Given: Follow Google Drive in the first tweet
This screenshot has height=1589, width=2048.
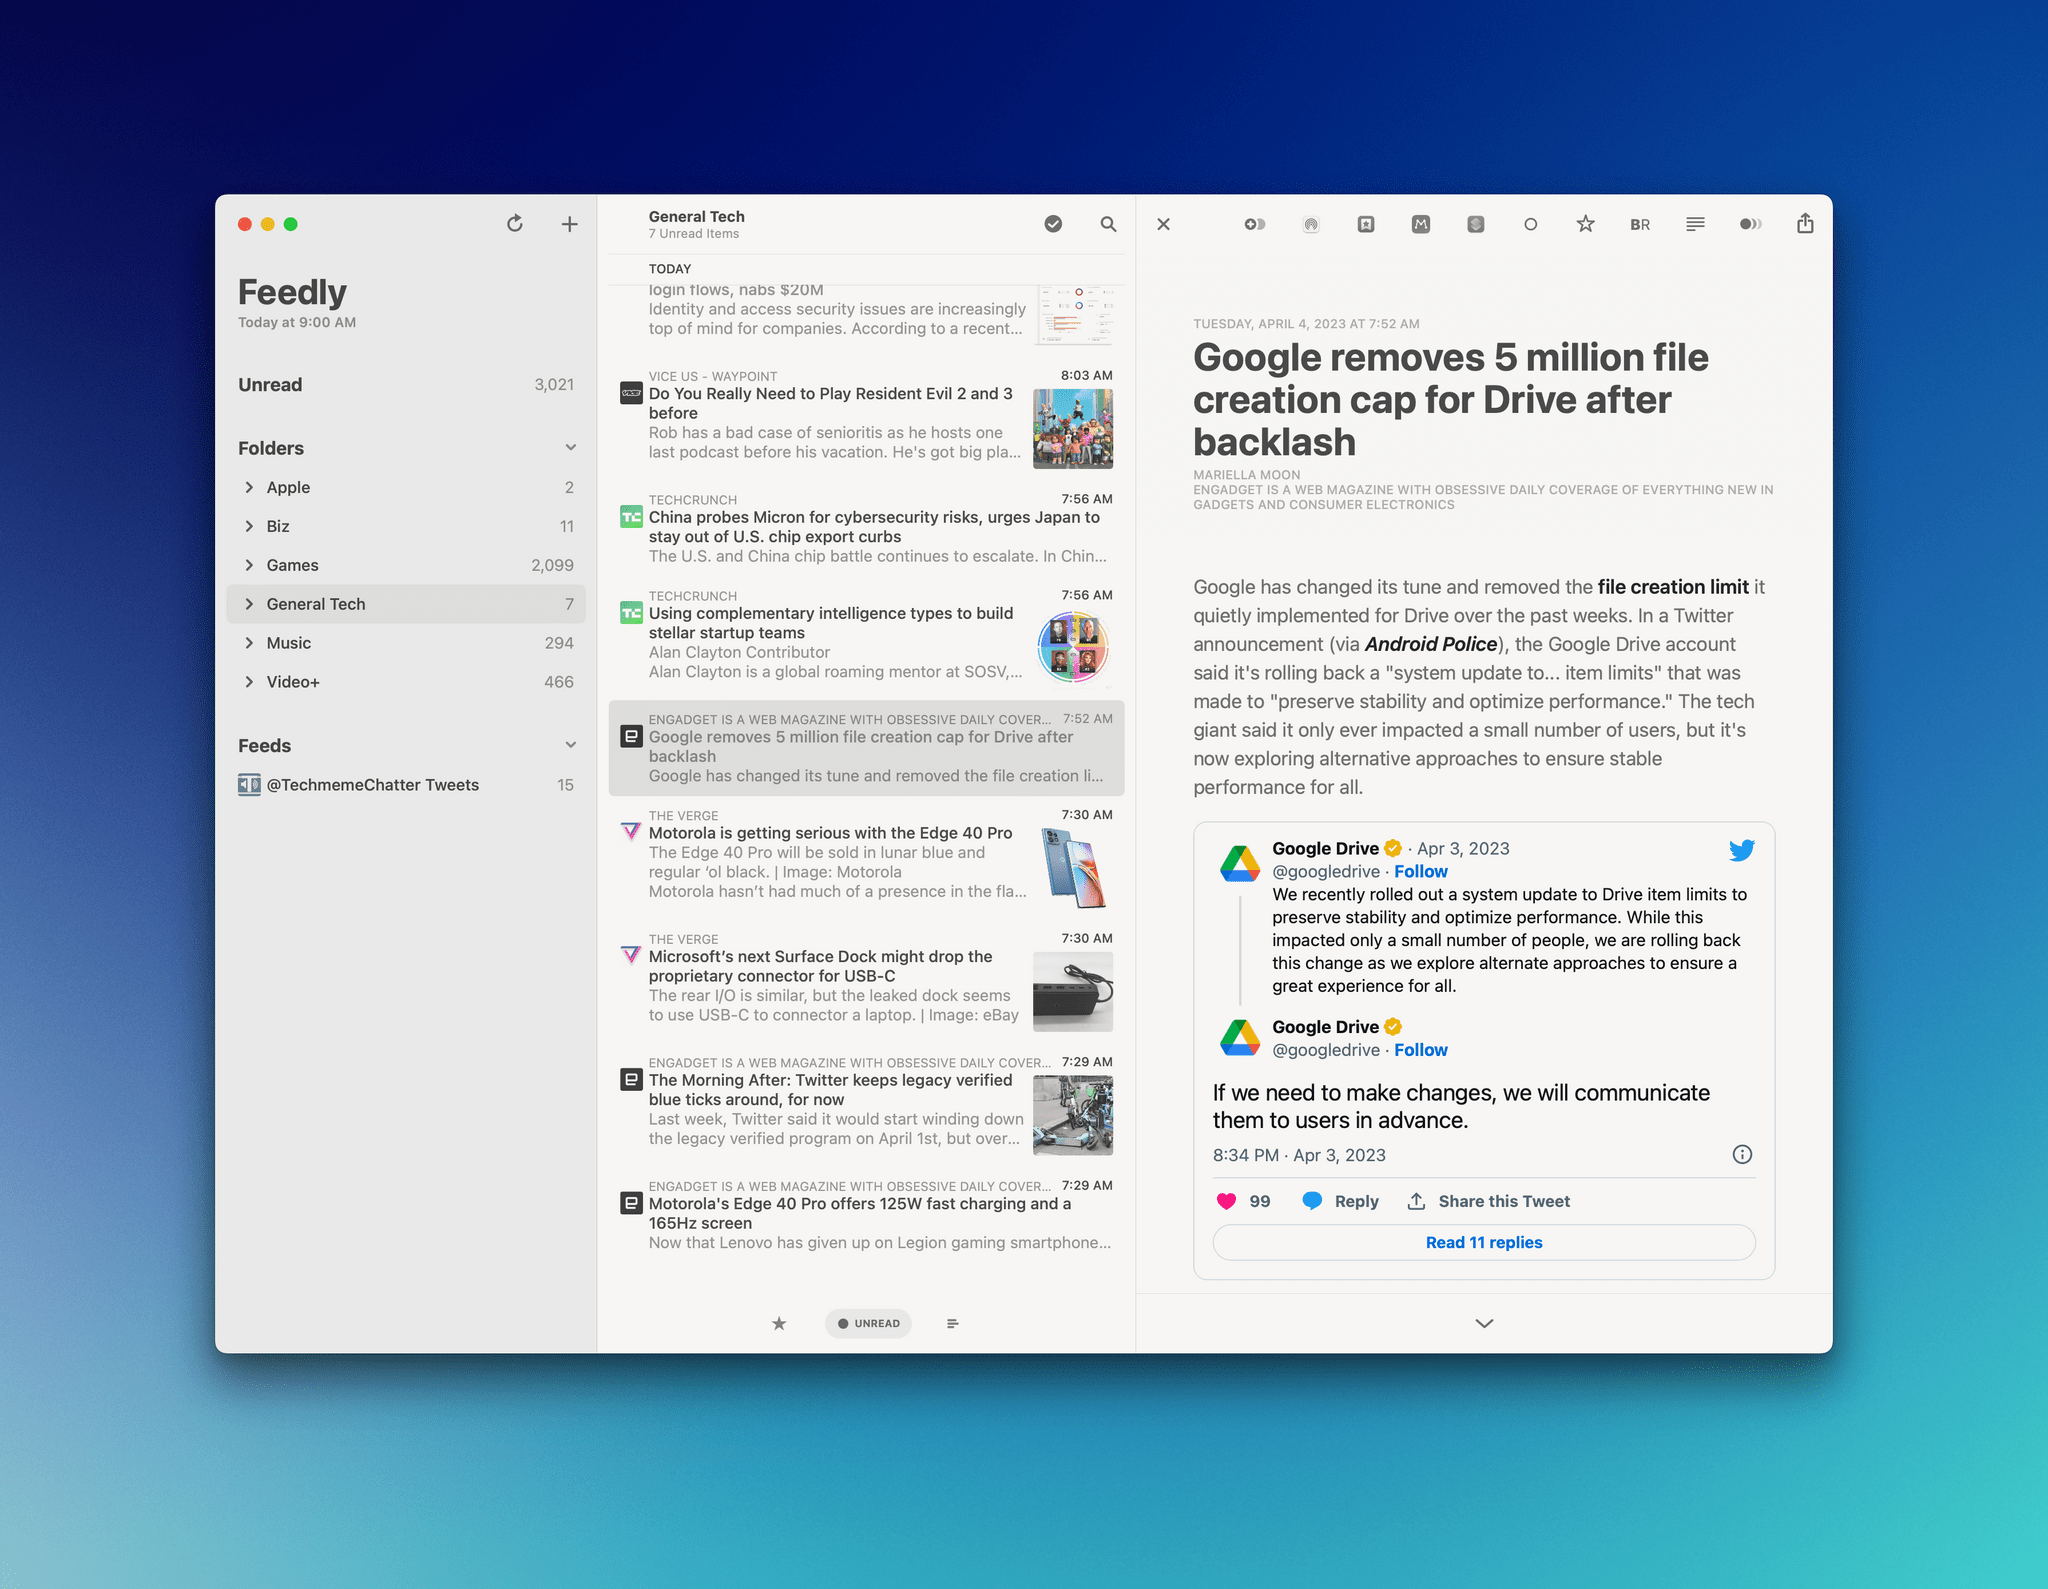Looking at the screenshot, I should [x=1420, y=871].
